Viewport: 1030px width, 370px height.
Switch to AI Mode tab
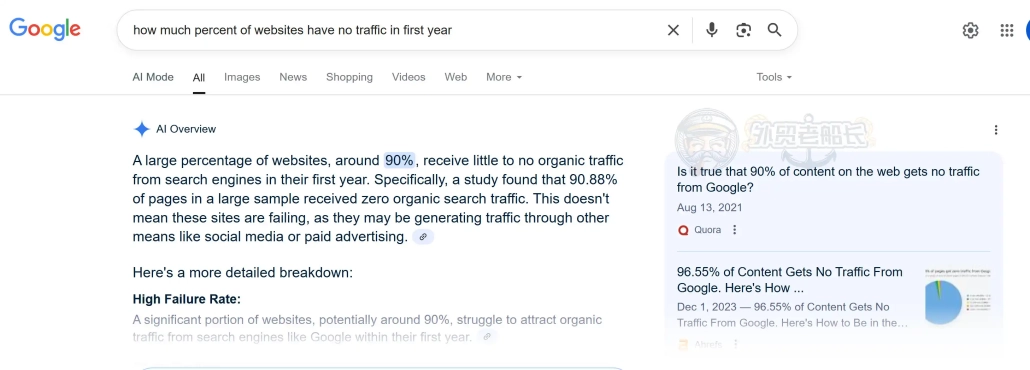pyautogui.click(x=153, y=77)
